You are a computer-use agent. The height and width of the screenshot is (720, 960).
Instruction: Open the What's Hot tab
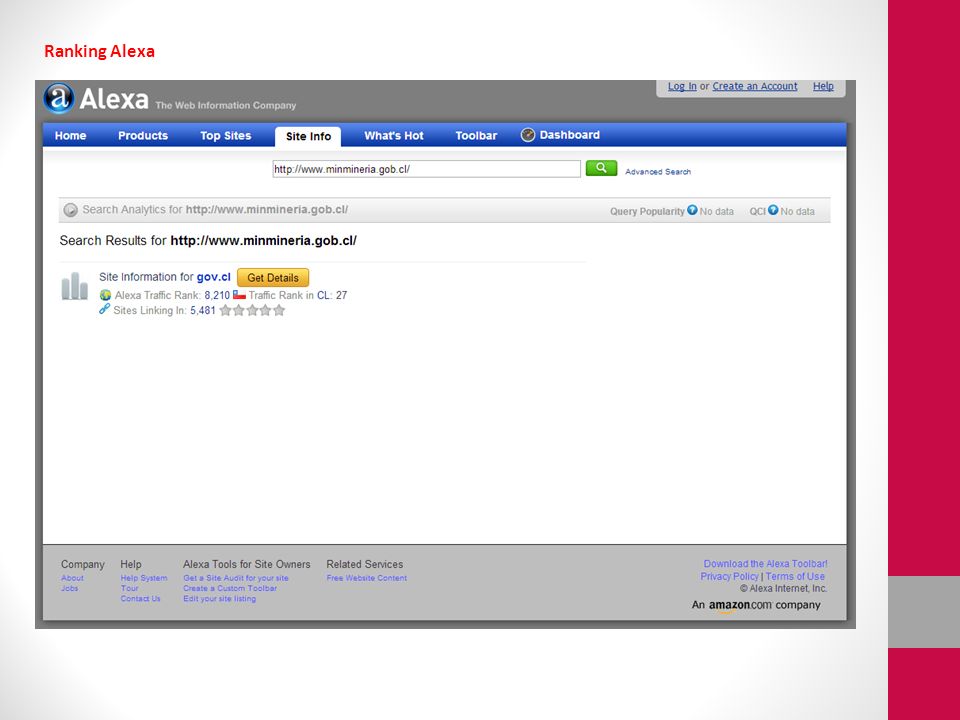coord(394,136)
